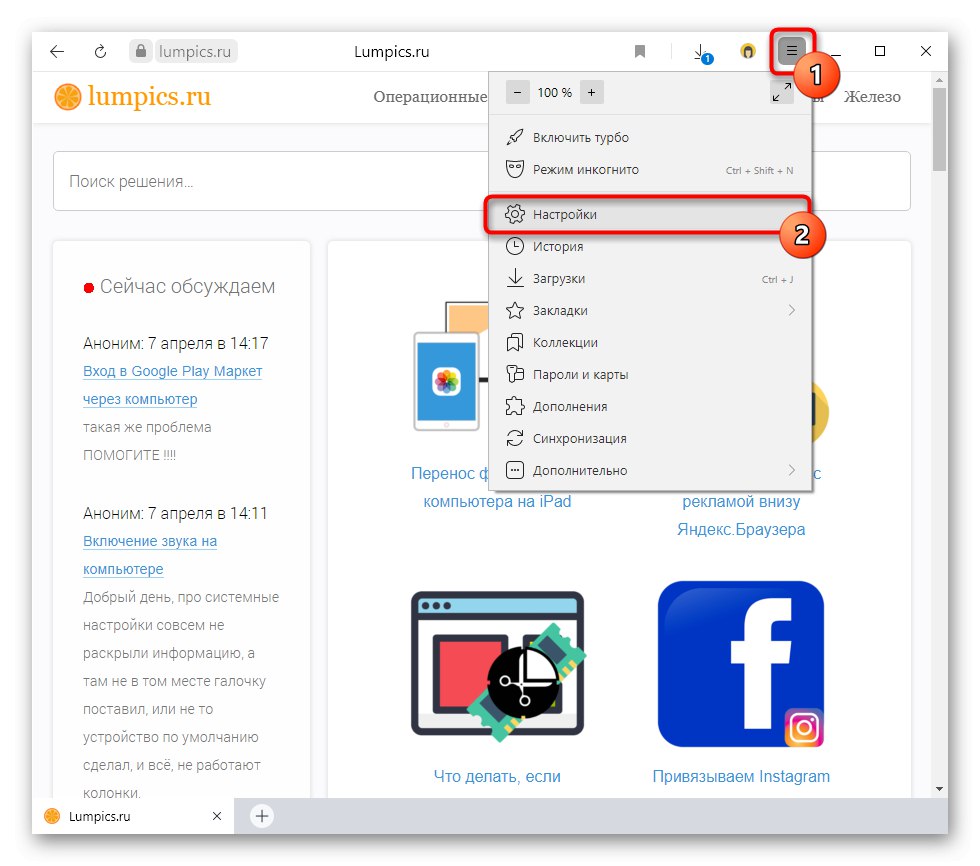The height and width of the screenshot is (866, 980).
Task: Open the downloads indicator icon
Action: click(x=702, y=52)
